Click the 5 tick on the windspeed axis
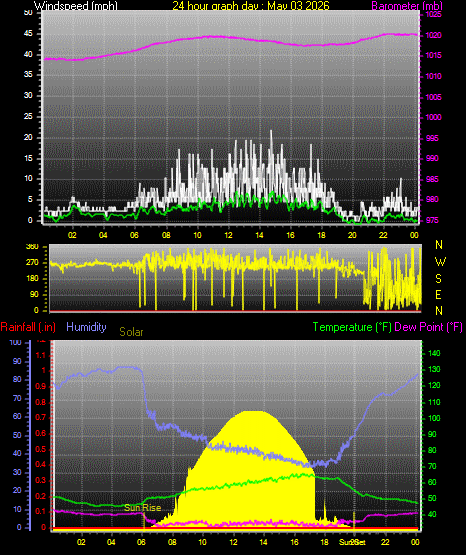 pyautogui.click(x=30, y=200)
